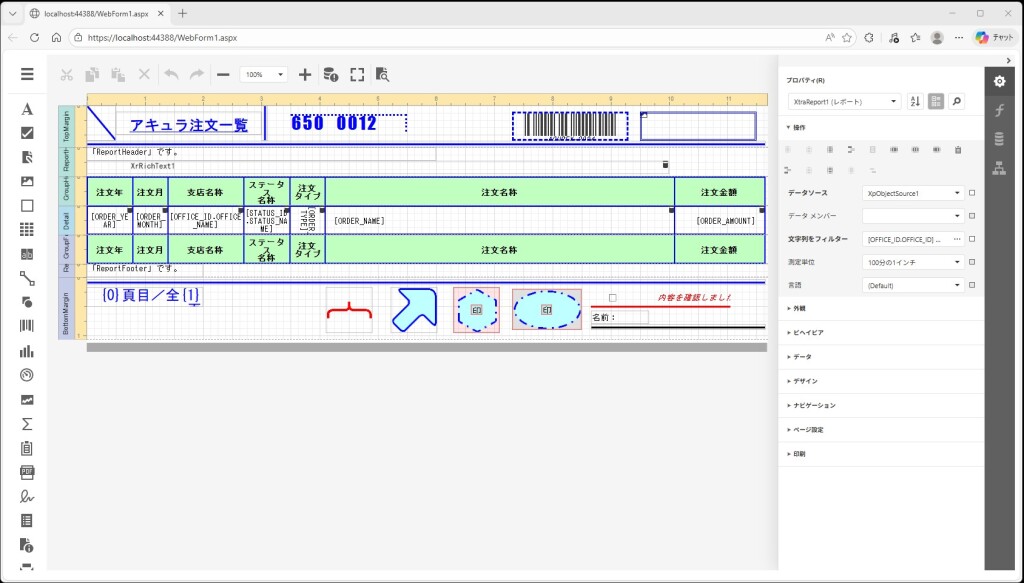Click the Label tool (A icon)
The image size is (1024, 583).
(x=27, y=109)
